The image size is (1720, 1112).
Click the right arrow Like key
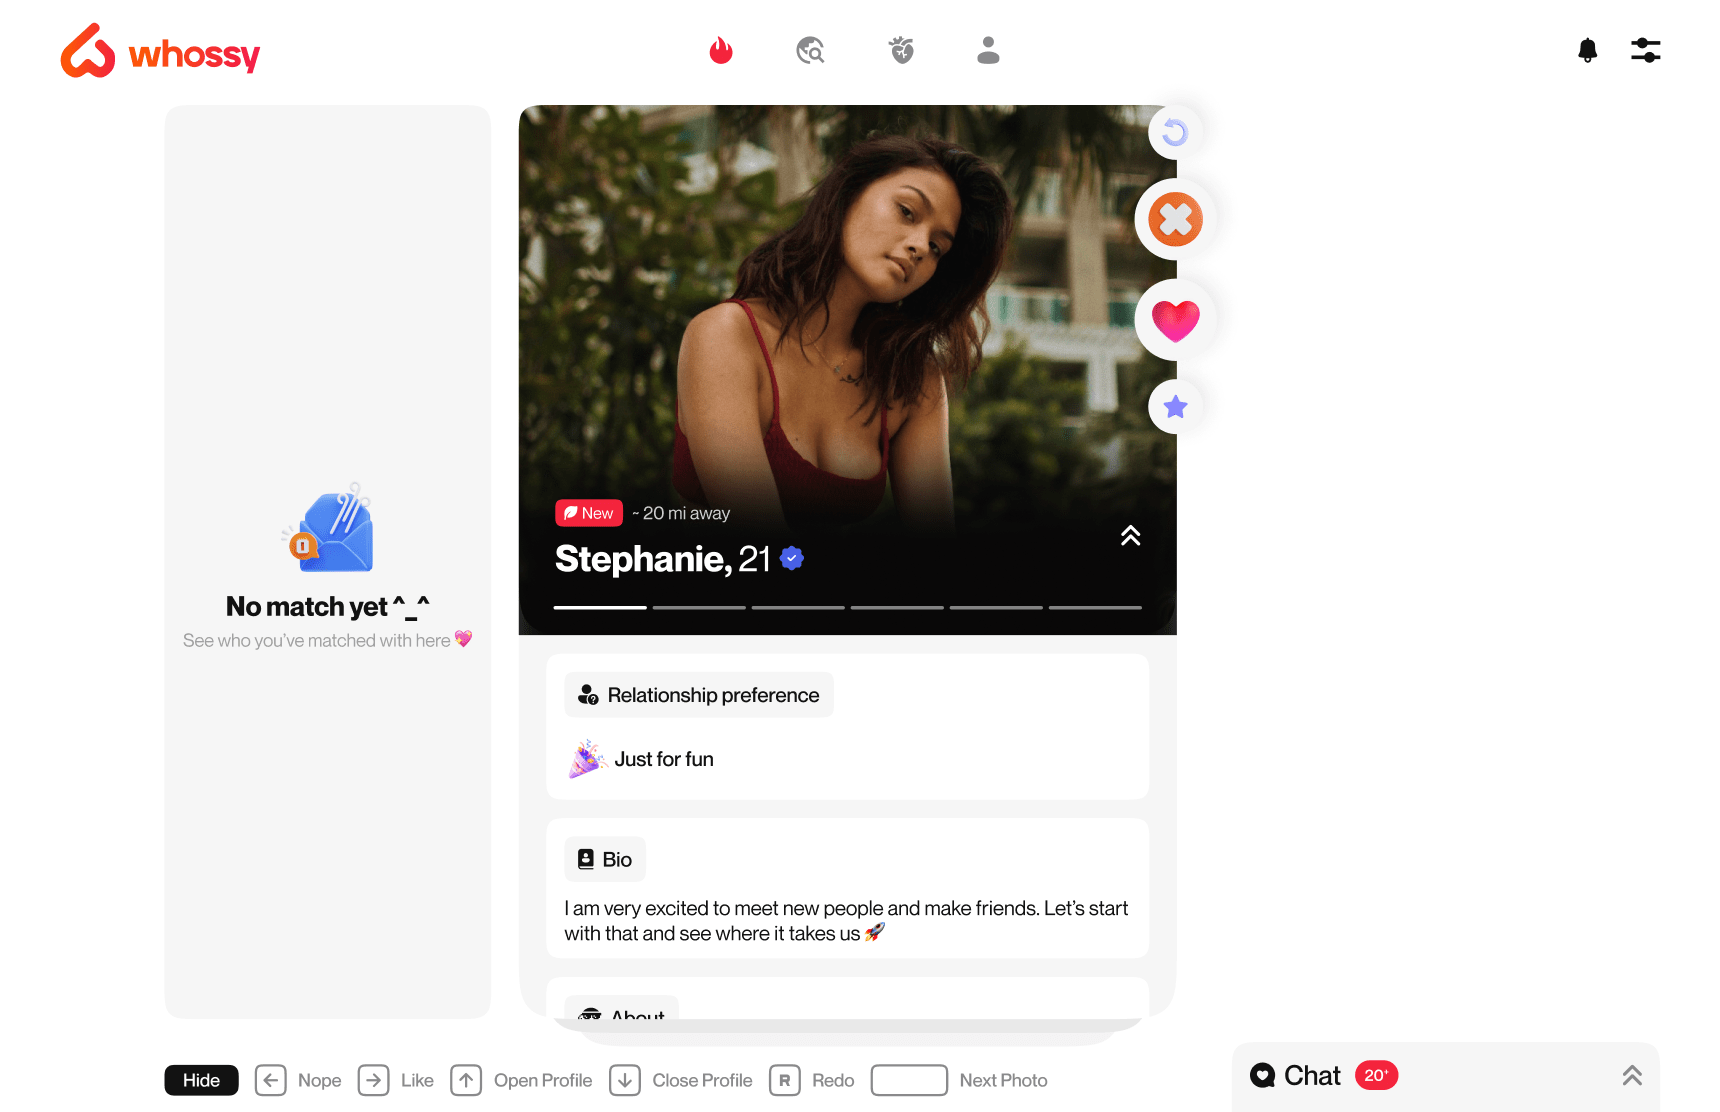click(x=374, y=1080)
